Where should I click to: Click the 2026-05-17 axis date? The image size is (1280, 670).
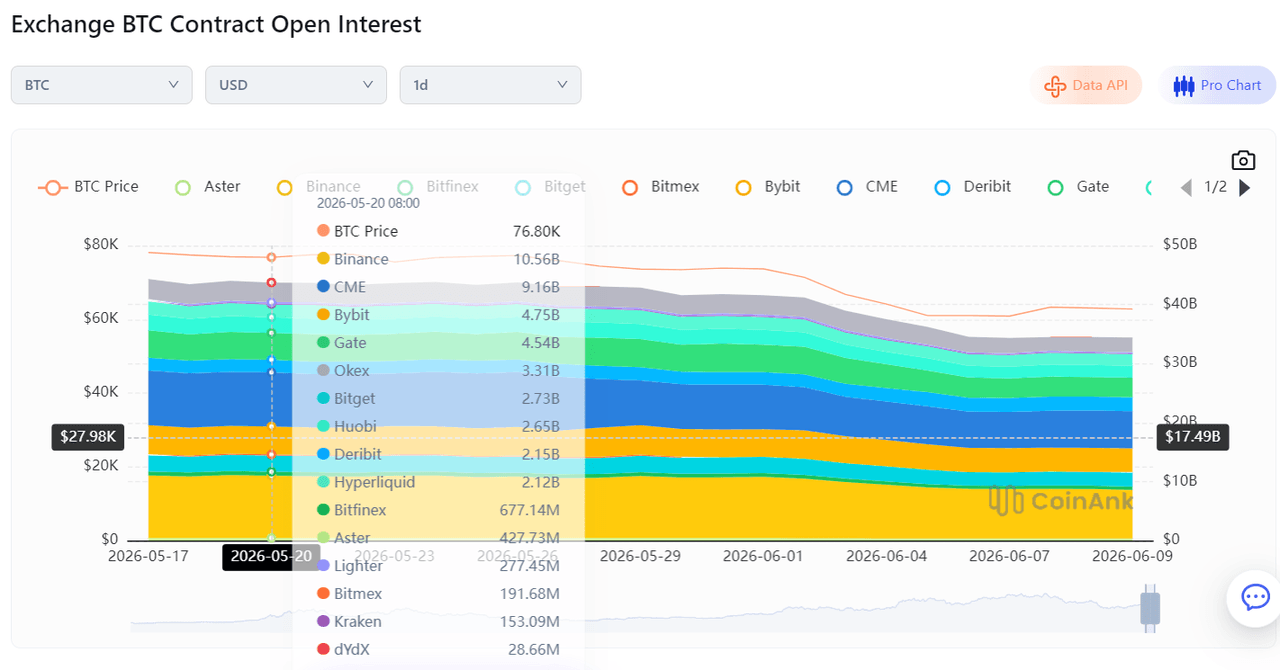pyautogui.click(x=149, y=556)
